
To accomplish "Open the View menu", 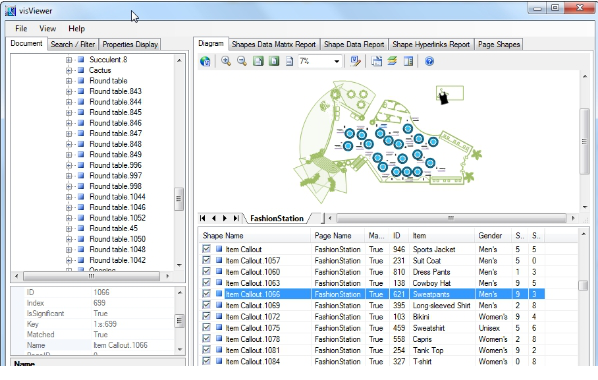I will coord(48,29).
